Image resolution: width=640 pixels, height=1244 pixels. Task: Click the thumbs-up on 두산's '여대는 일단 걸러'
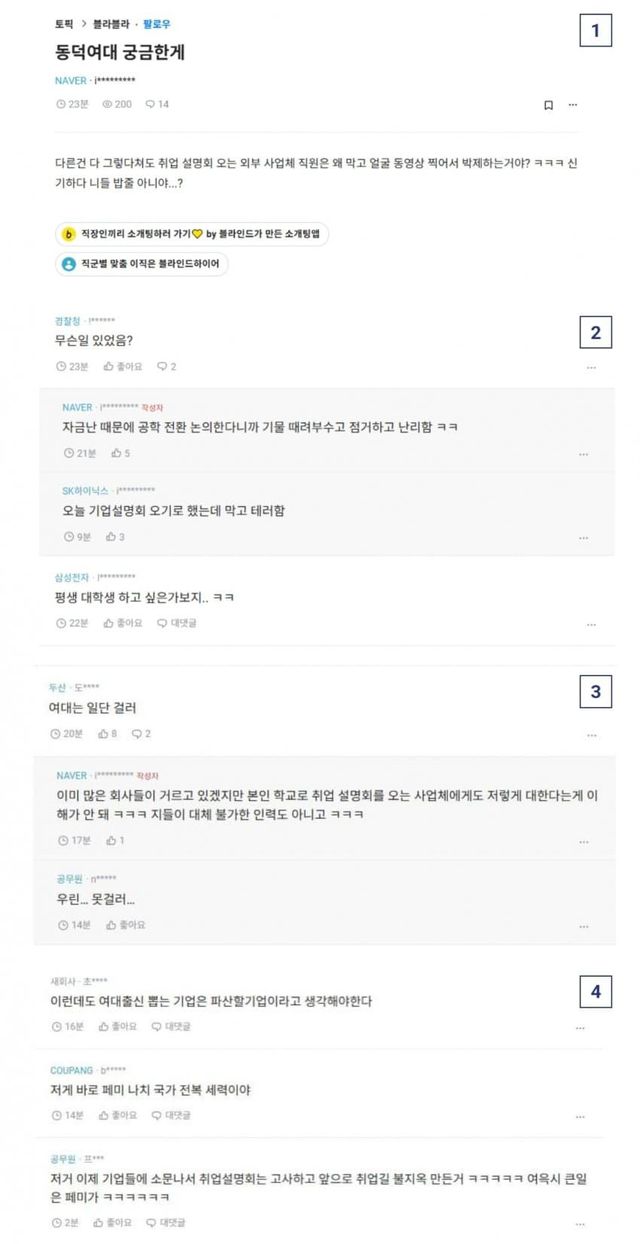click(x=103, y=733)
